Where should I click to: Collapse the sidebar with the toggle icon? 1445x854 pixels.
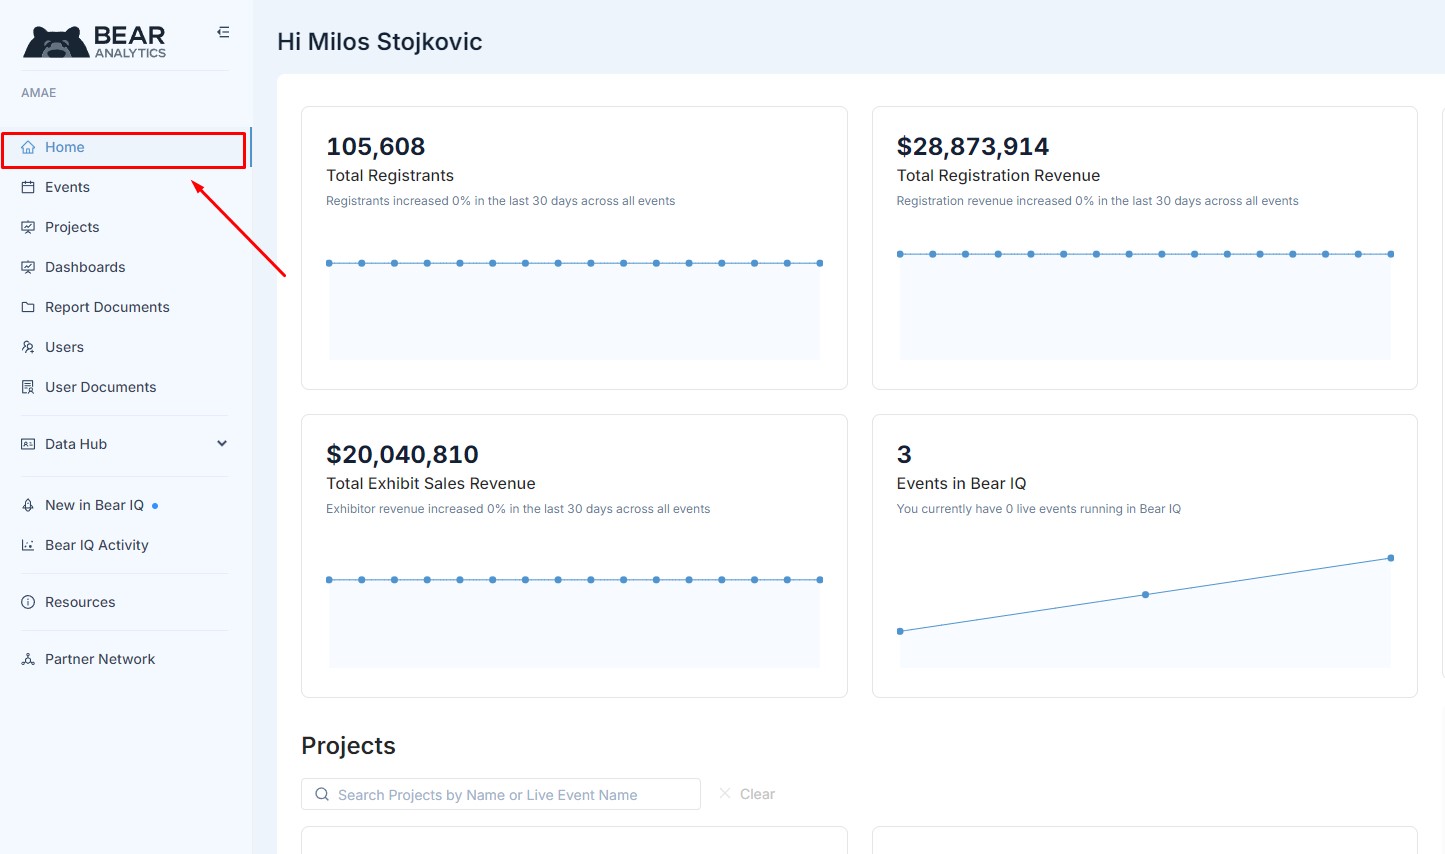[223, 32]
